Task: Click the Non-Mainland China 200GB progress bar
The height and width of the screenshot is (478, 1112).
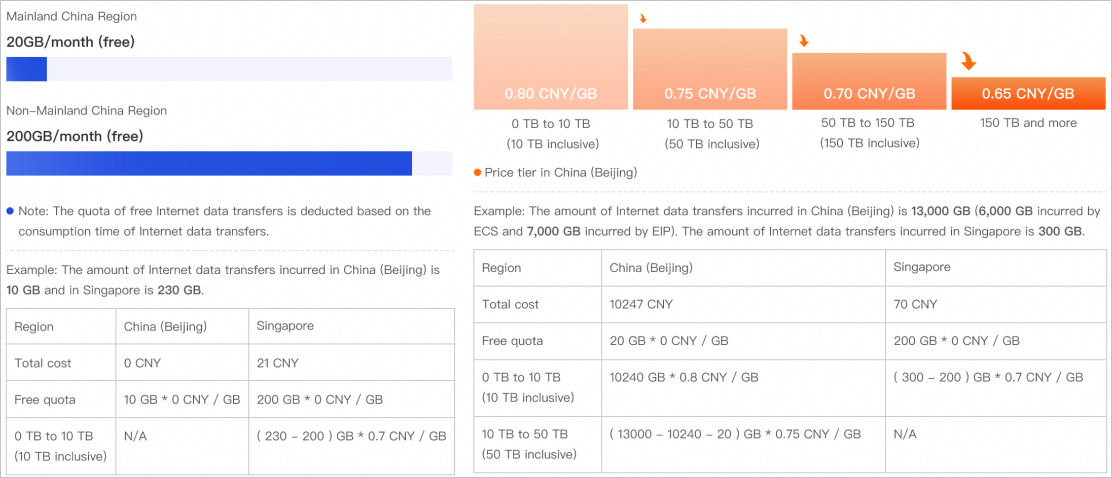Action: [x=229, y=163]
